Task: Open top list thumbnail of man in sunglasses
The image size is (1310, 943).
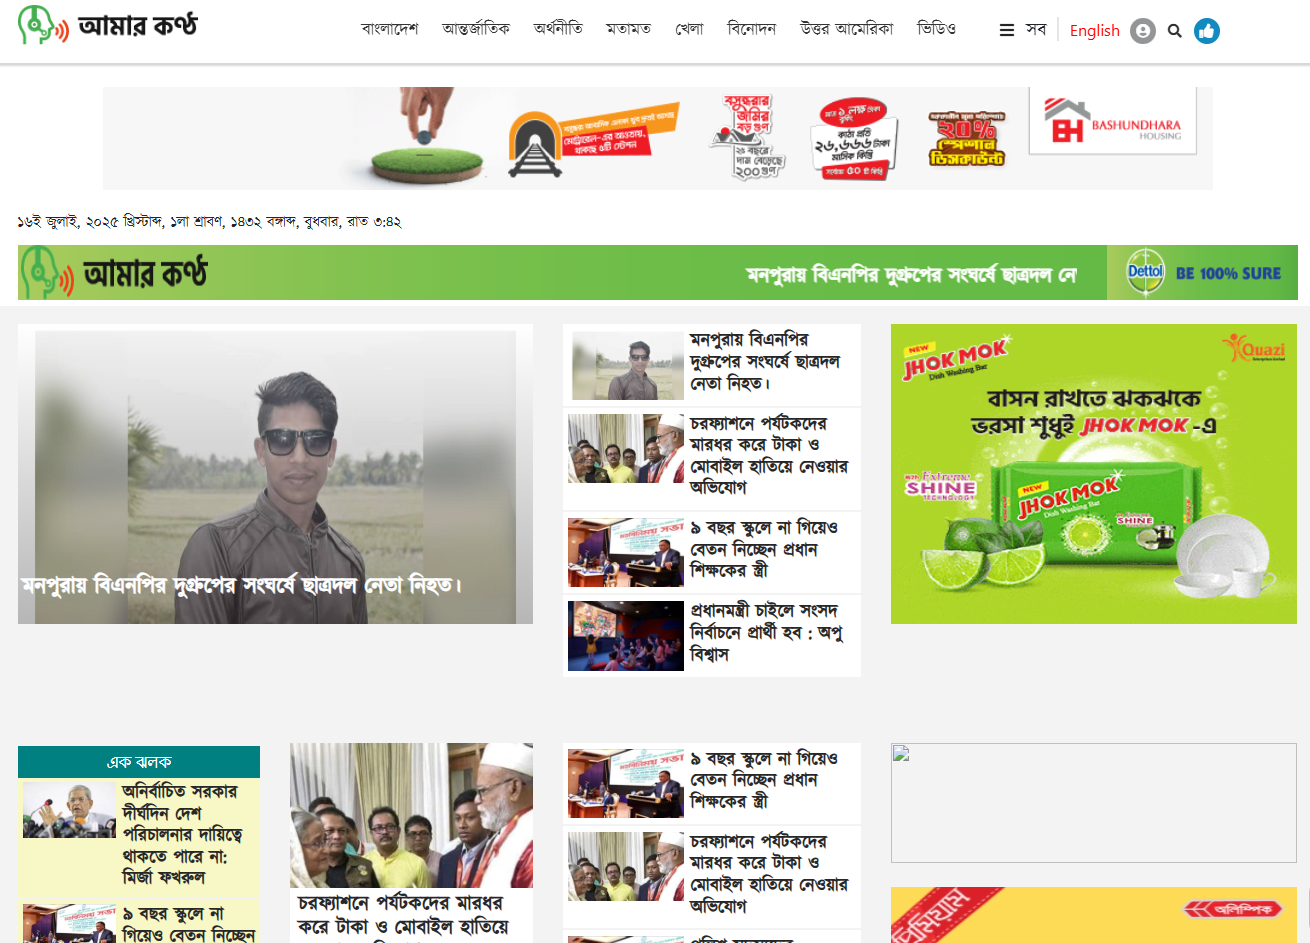Action: 627,365
